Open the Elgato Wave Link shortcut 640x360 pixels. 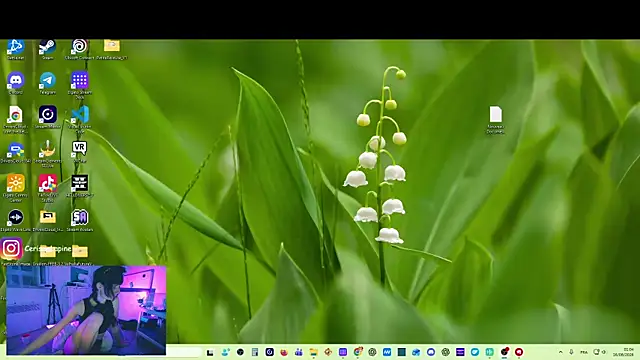pyautogui.click(x=16, y=221)
